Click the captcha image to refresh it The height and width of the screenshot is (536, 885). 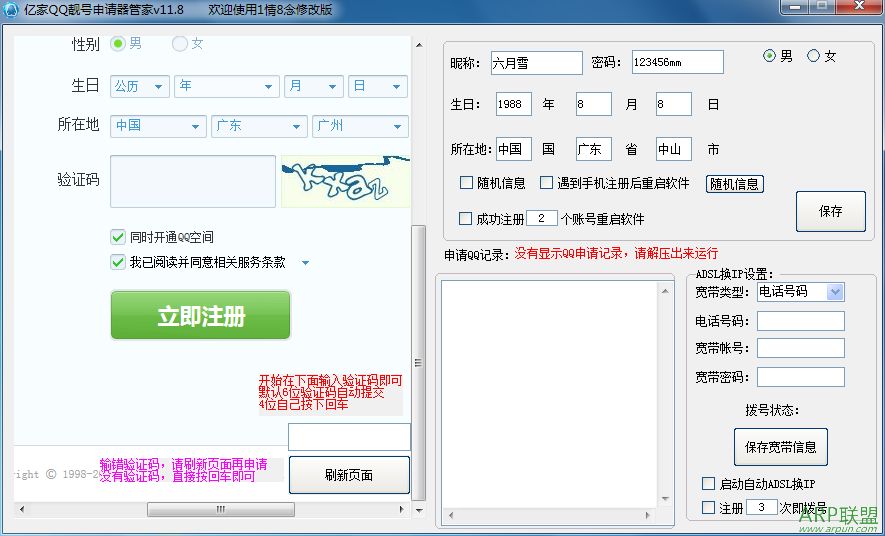click(x=345, y=181)
